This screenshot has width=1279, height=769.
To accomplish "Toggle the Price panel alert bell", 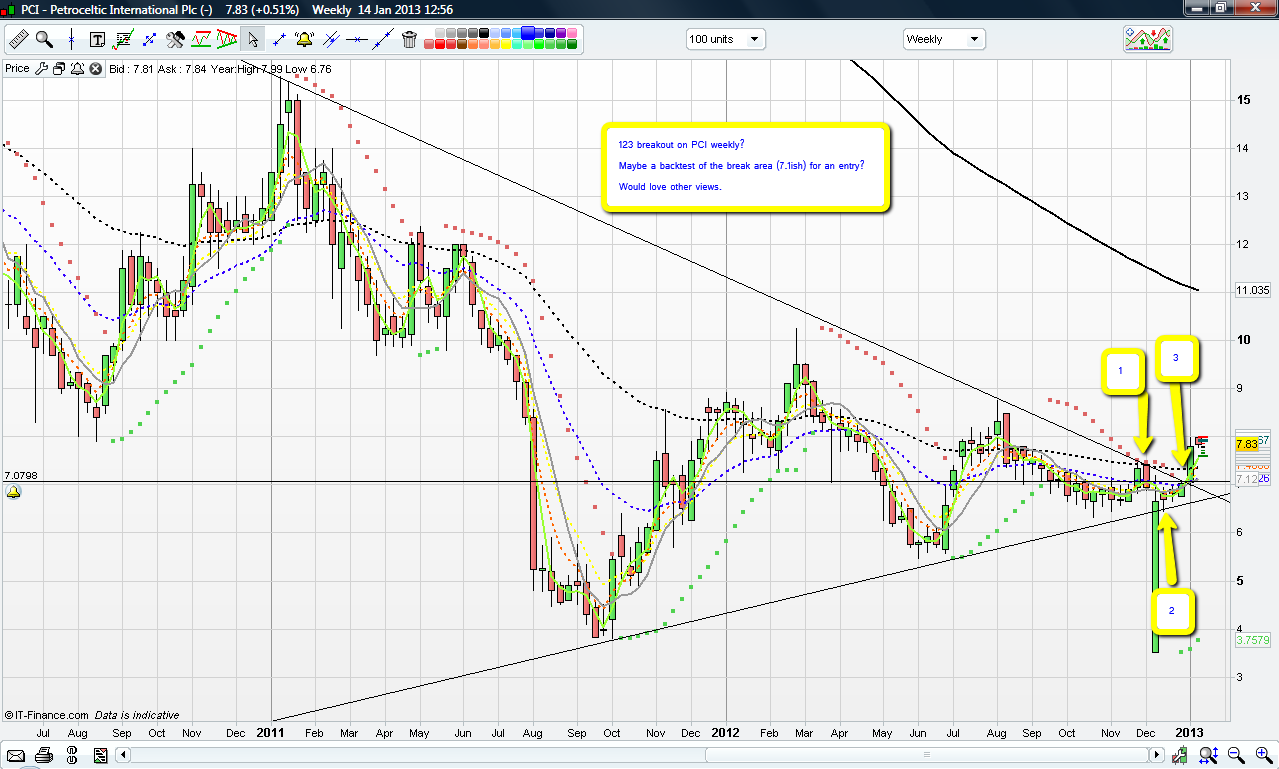I will pos(76,69).
